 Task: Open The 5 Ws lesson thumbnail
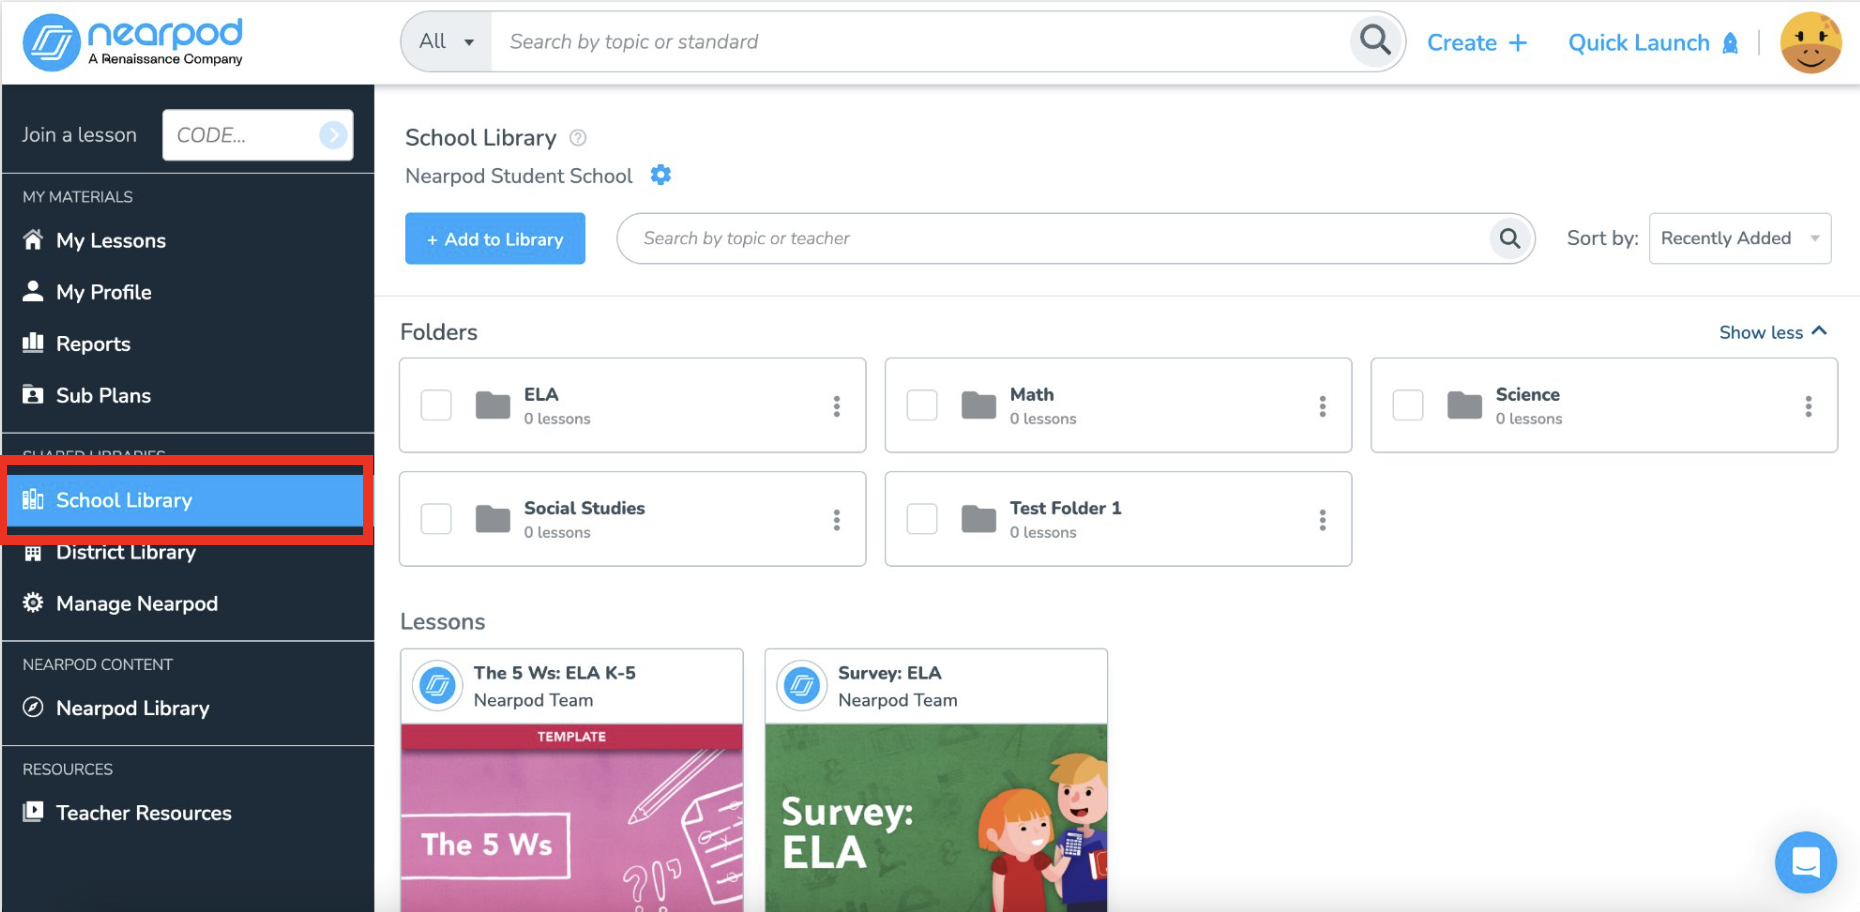tap(572, 818)
